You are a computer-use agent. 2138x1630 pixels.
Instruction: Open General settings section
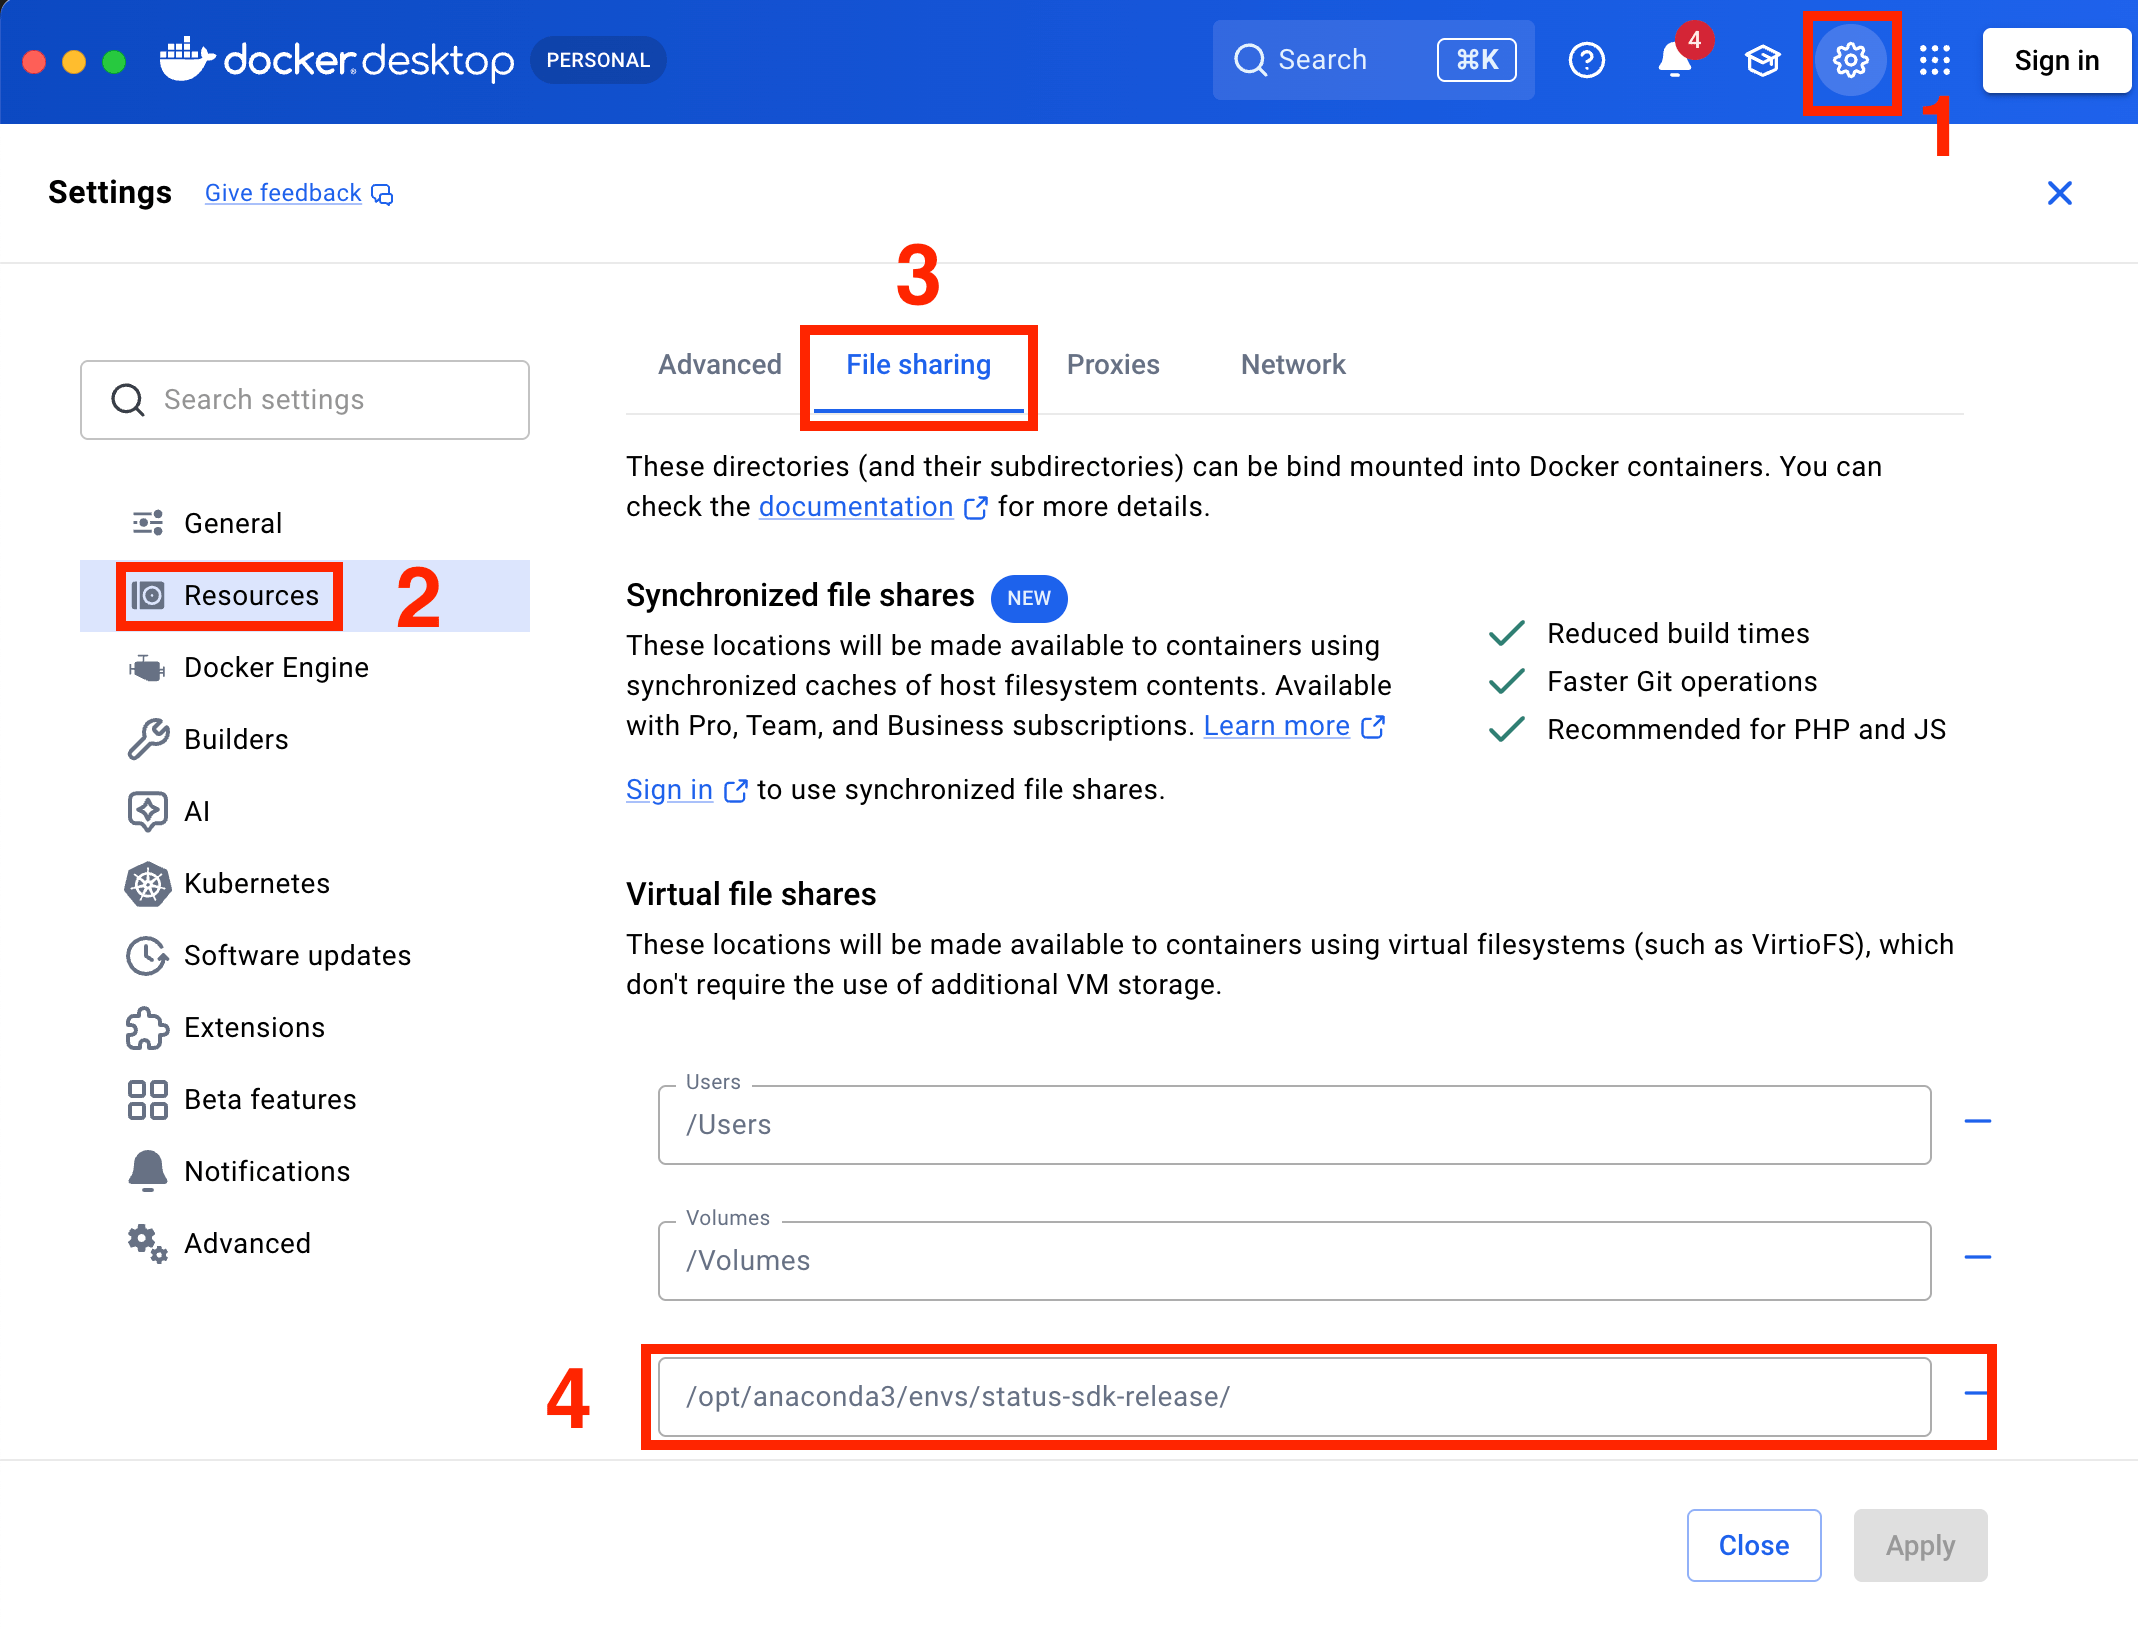(304, 524)
